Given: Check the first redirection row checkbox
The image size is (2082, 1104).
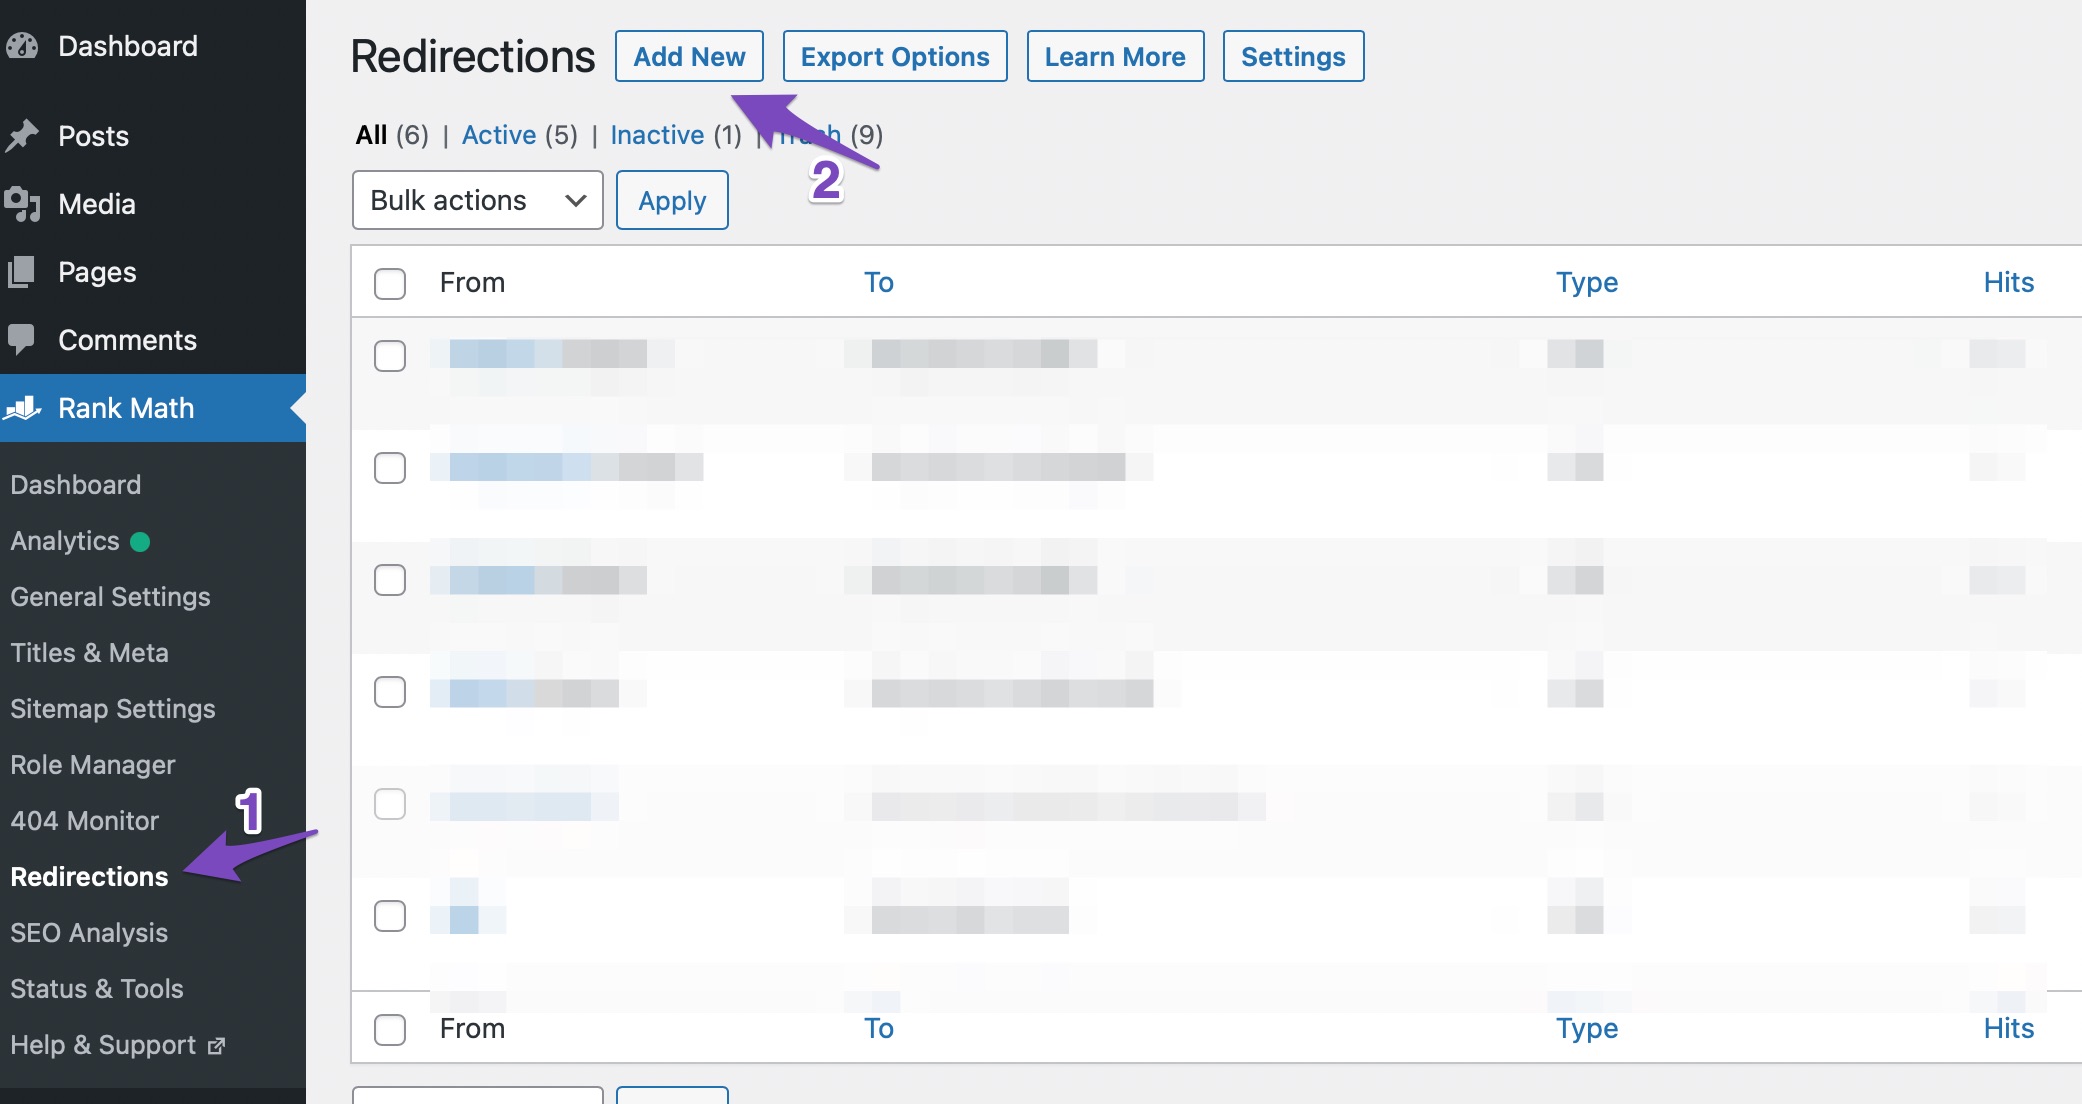Looking at the screenshot, I should (x=390, y=356).
